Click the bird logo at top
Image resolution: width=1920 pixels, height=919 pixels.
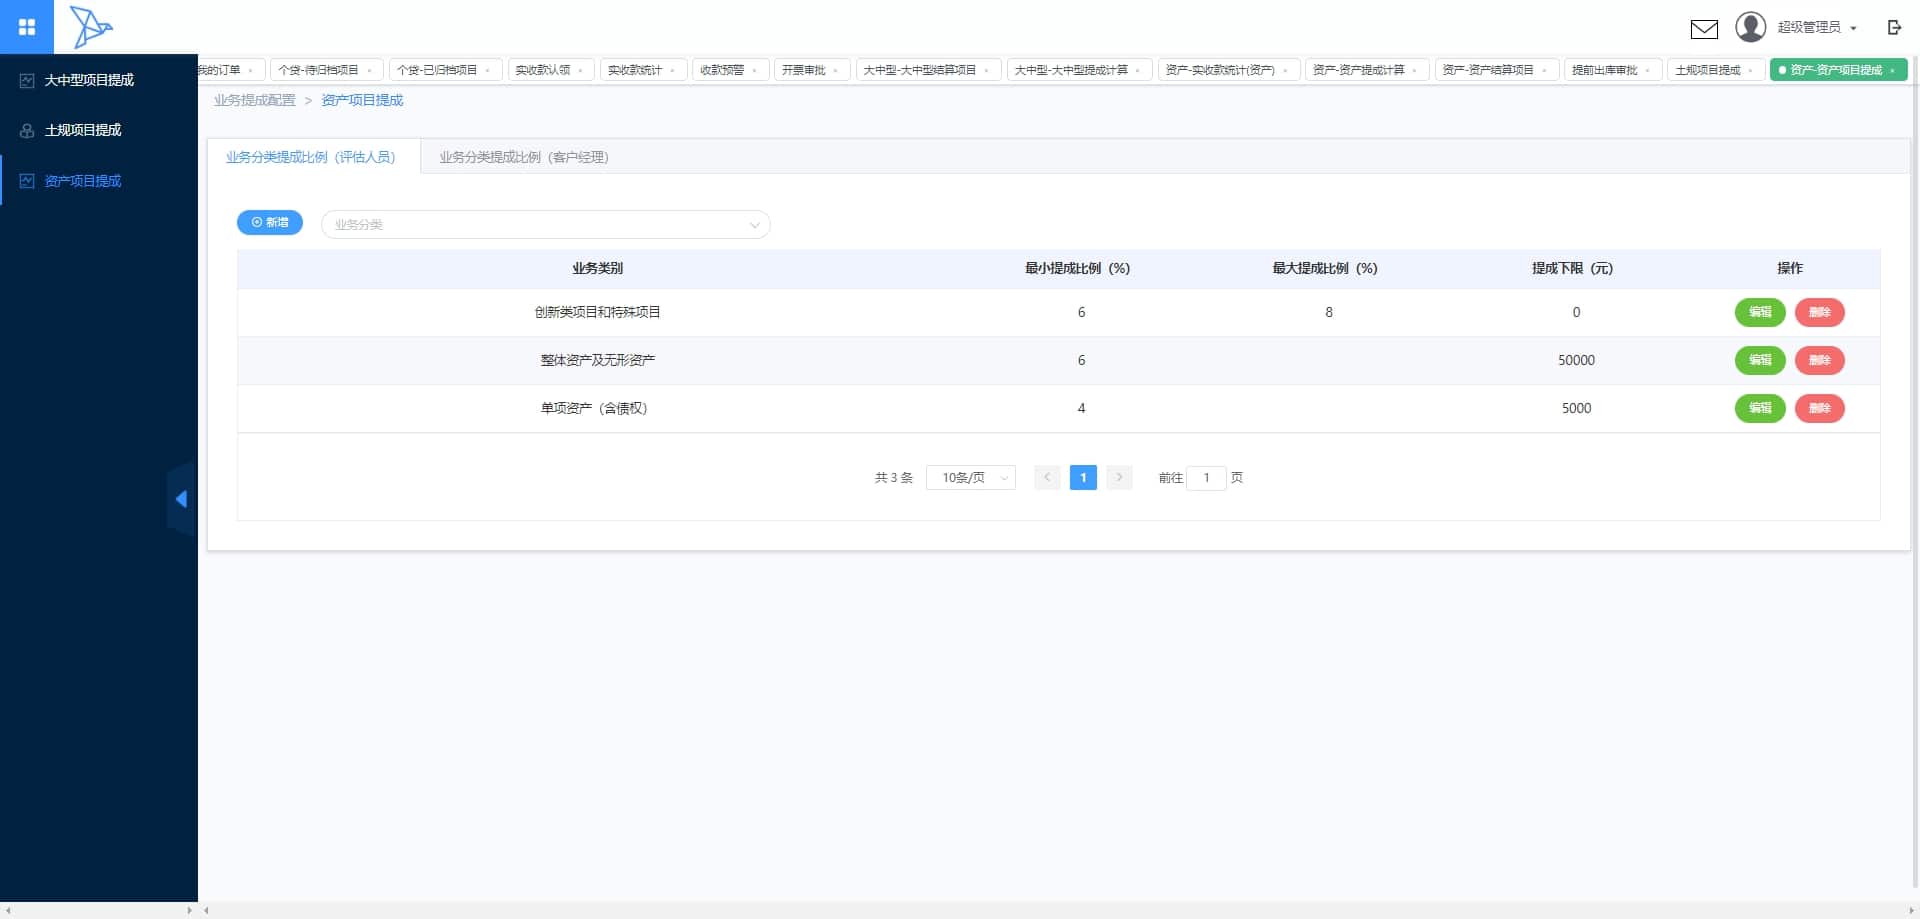91,27
